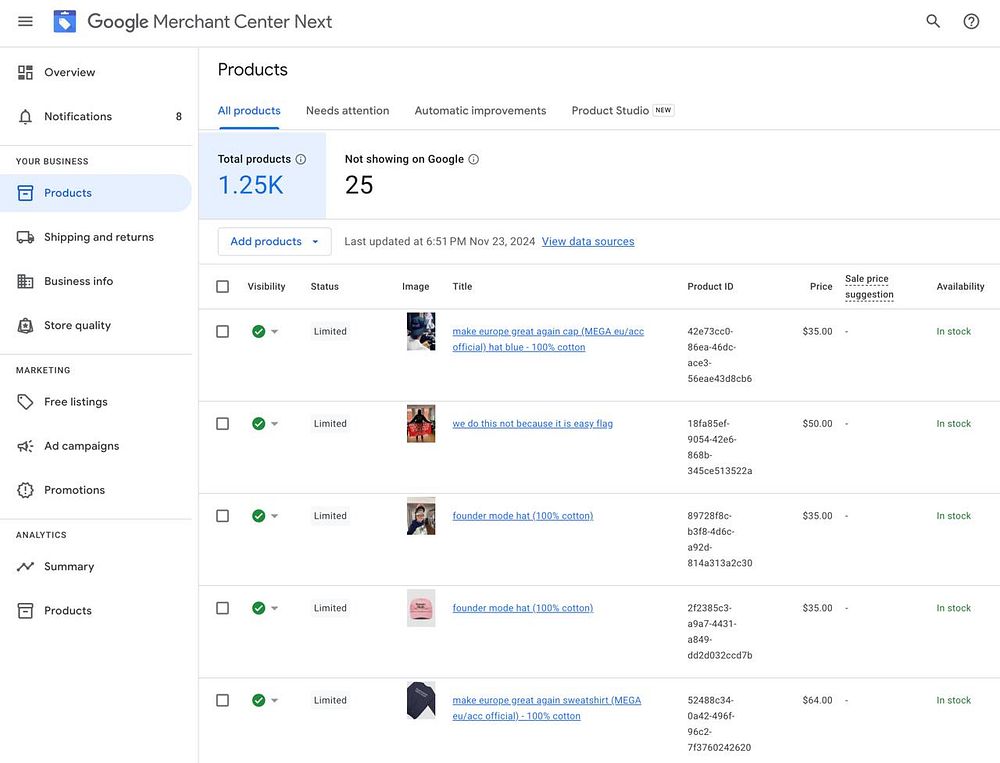The image size is (1000, 763).
Task: Click the pink founder mode hat thumbnail
Action: 421,608
